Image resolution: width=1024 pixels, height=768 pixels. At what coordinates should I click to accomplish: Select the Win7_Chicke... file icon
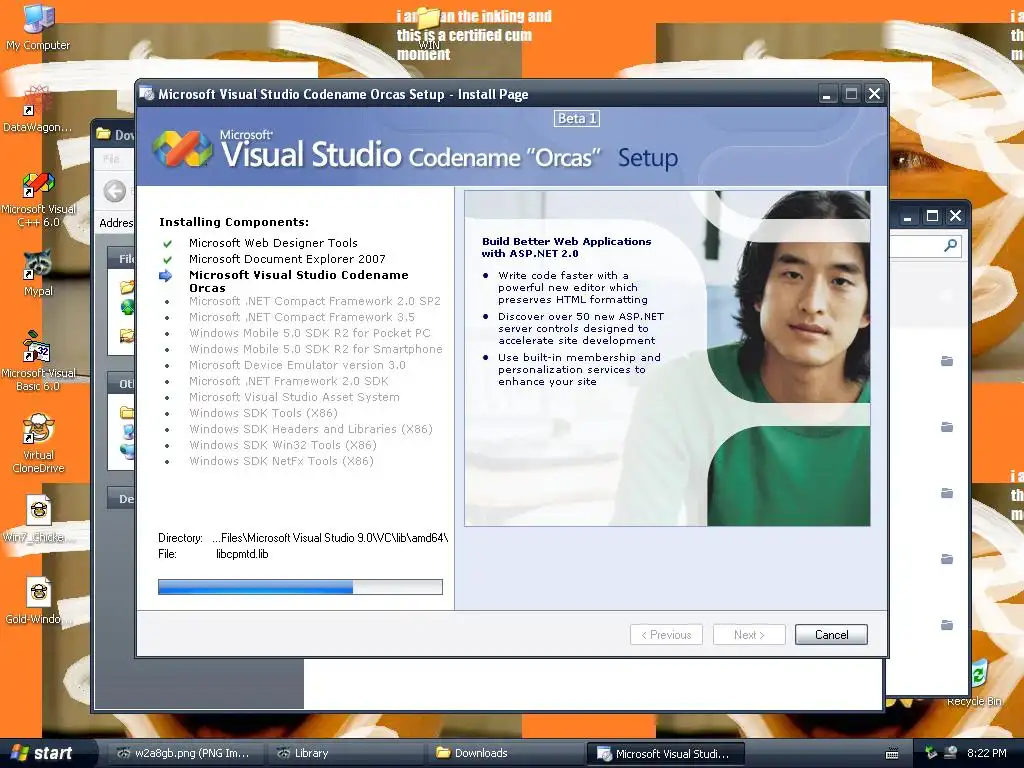[x=38, y=519]
